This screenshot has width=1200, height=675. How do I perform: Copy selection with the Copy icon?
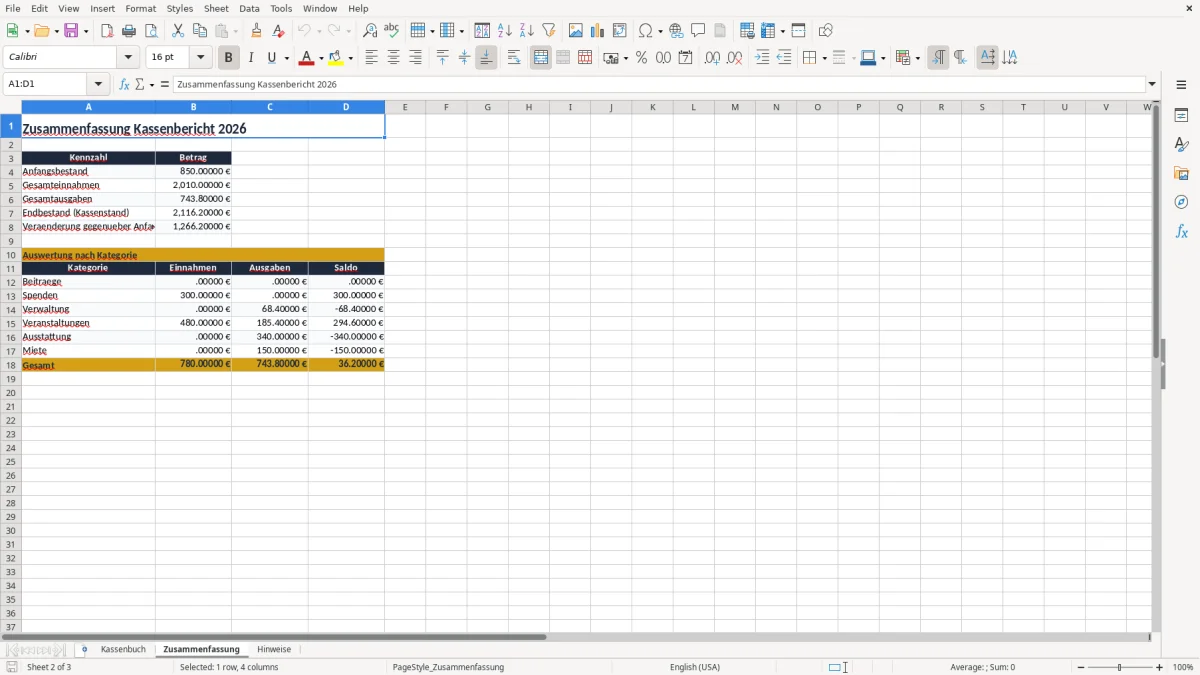click(x=200, y=31)
